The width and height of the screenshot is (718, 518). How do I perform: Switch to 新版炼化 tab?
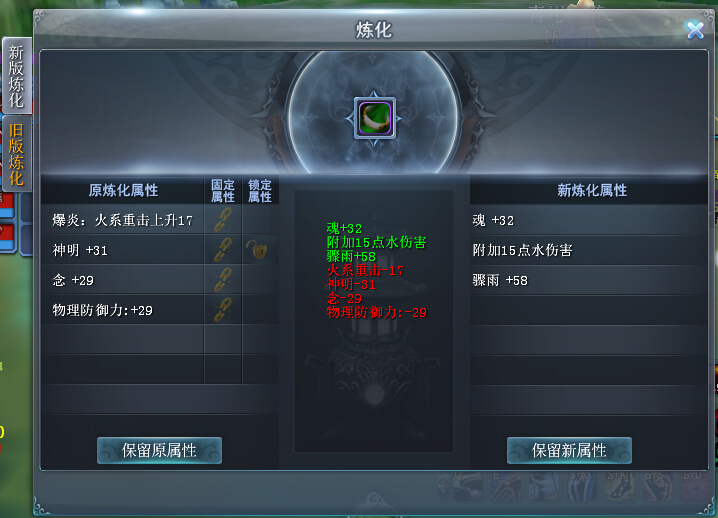pyautogui.click(x=17, y=76)
